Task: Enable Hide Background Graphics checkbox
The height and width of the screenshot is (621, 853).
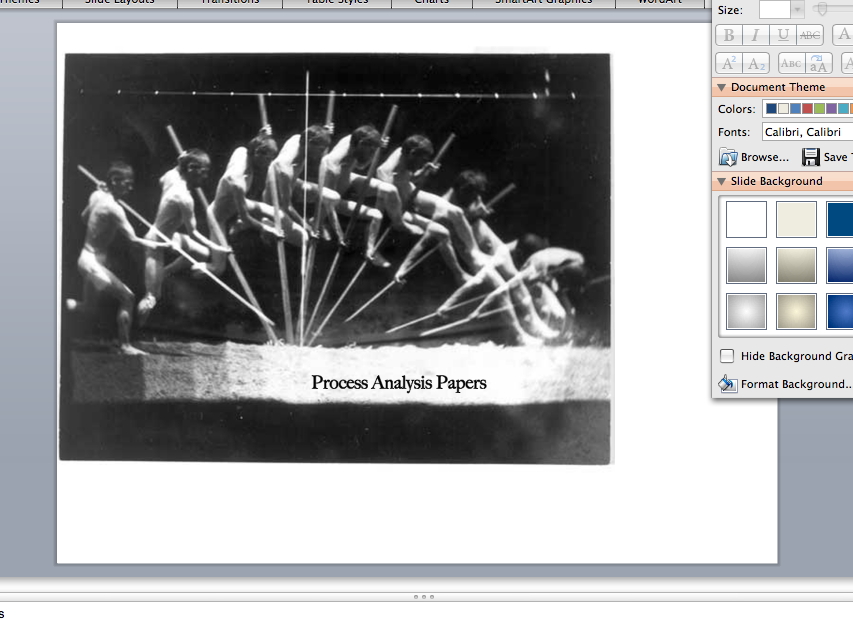Action: coord(727,356)
